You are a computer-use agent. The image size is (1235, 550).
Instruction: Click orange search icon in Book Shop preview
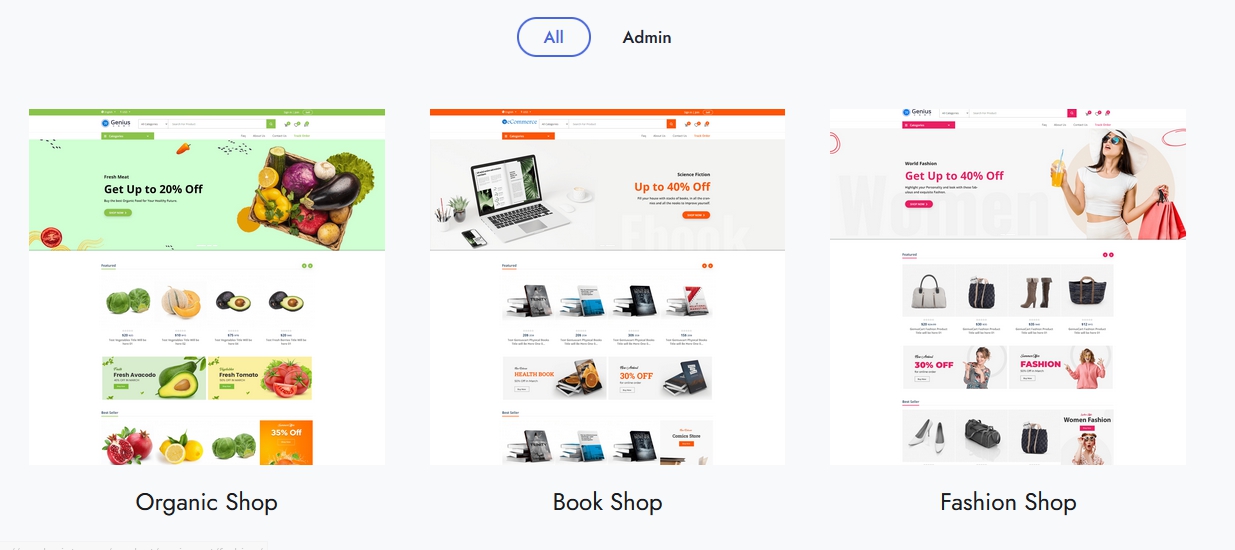pos(671,124)
